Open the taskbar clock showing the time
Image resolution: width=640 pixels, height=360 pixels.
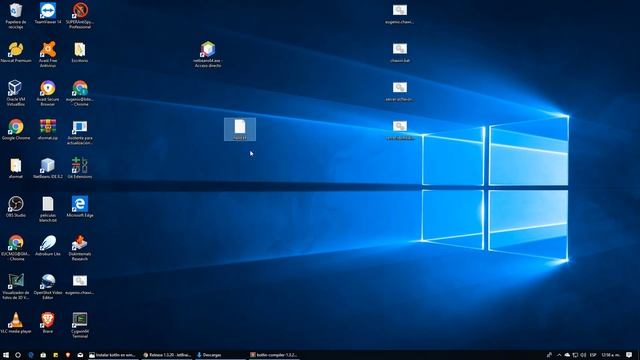tap(610, 355)
